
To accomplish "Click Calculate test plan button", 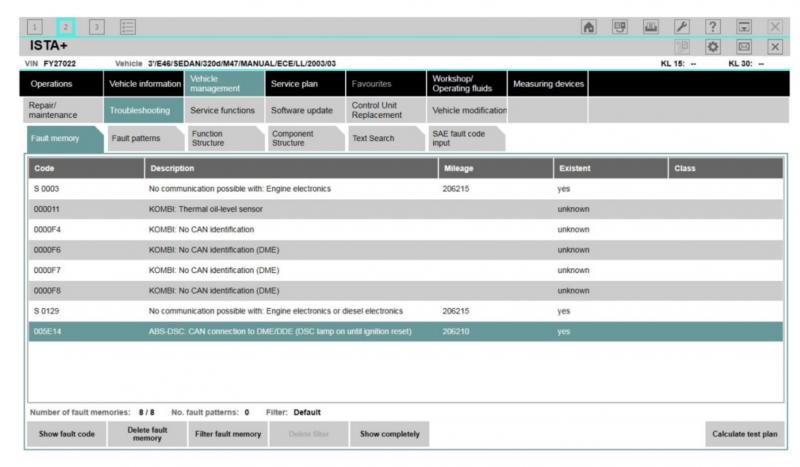I will click(744, 434).
